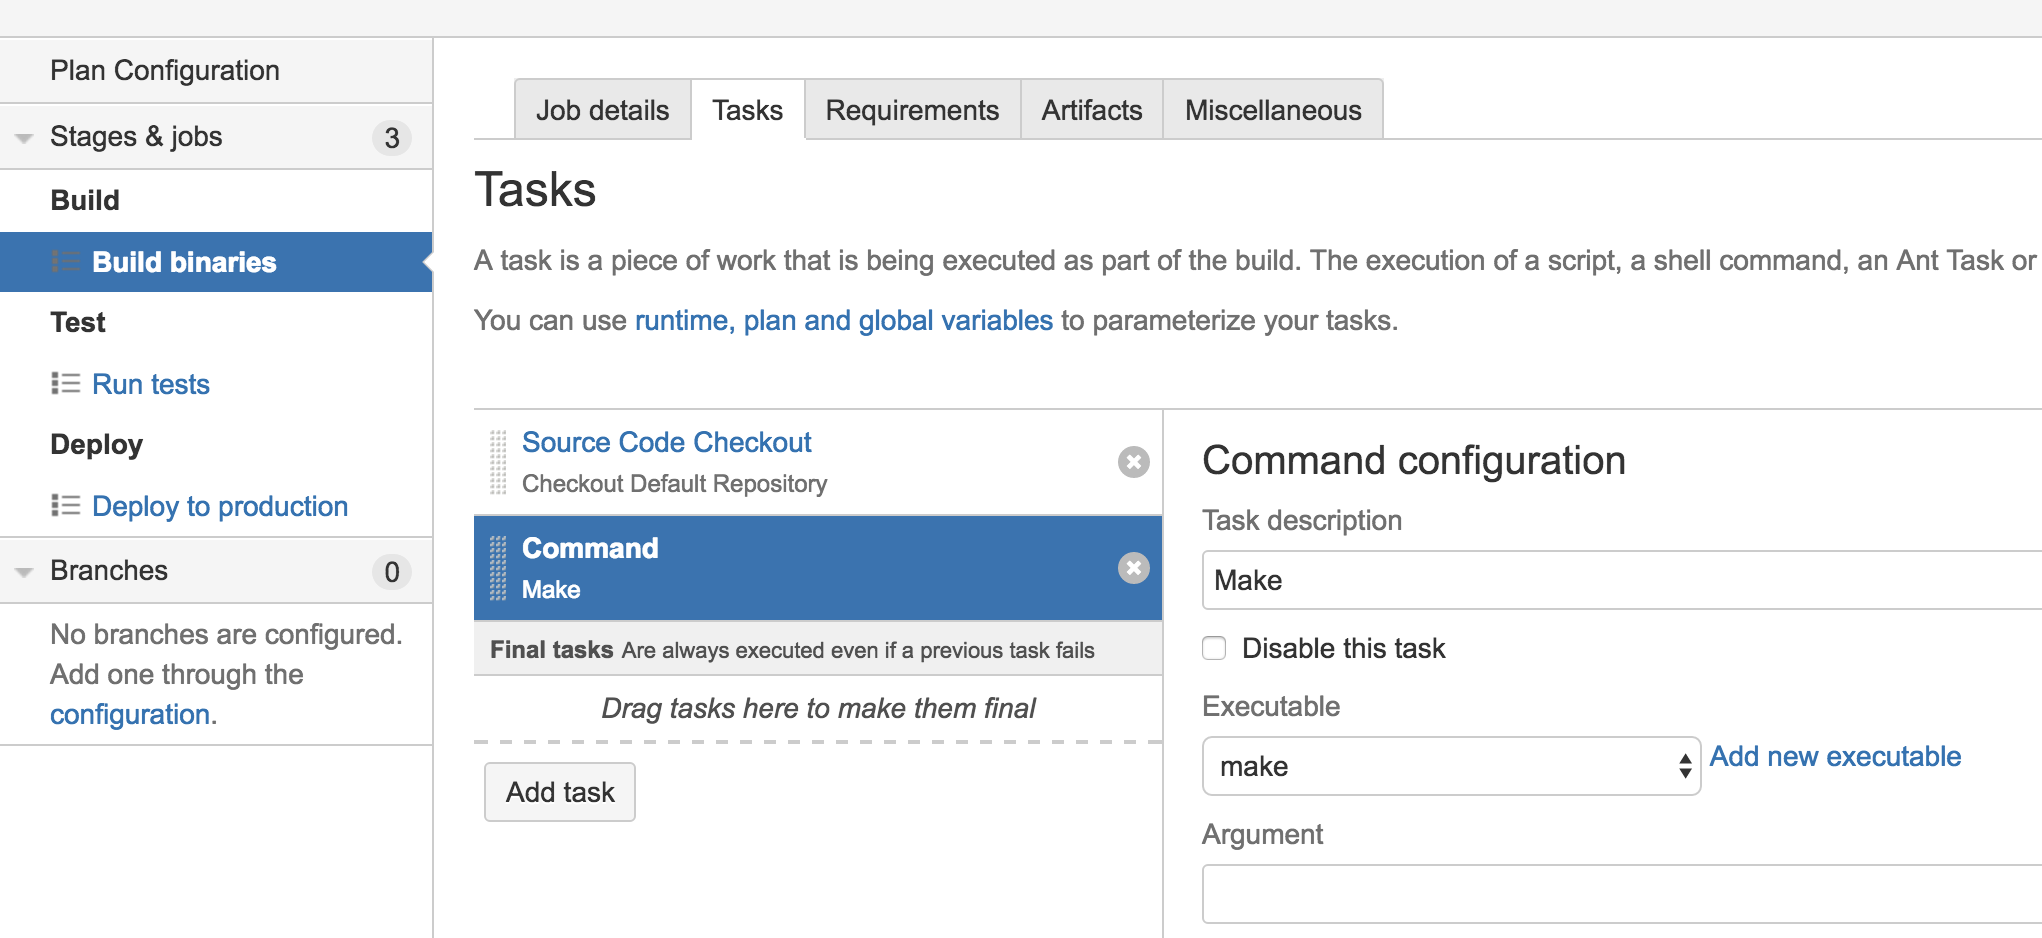Focus the Argument input field
The height and width of the screenshot is (938, 2042).
pyautogui.click(x=1620, y=894)
